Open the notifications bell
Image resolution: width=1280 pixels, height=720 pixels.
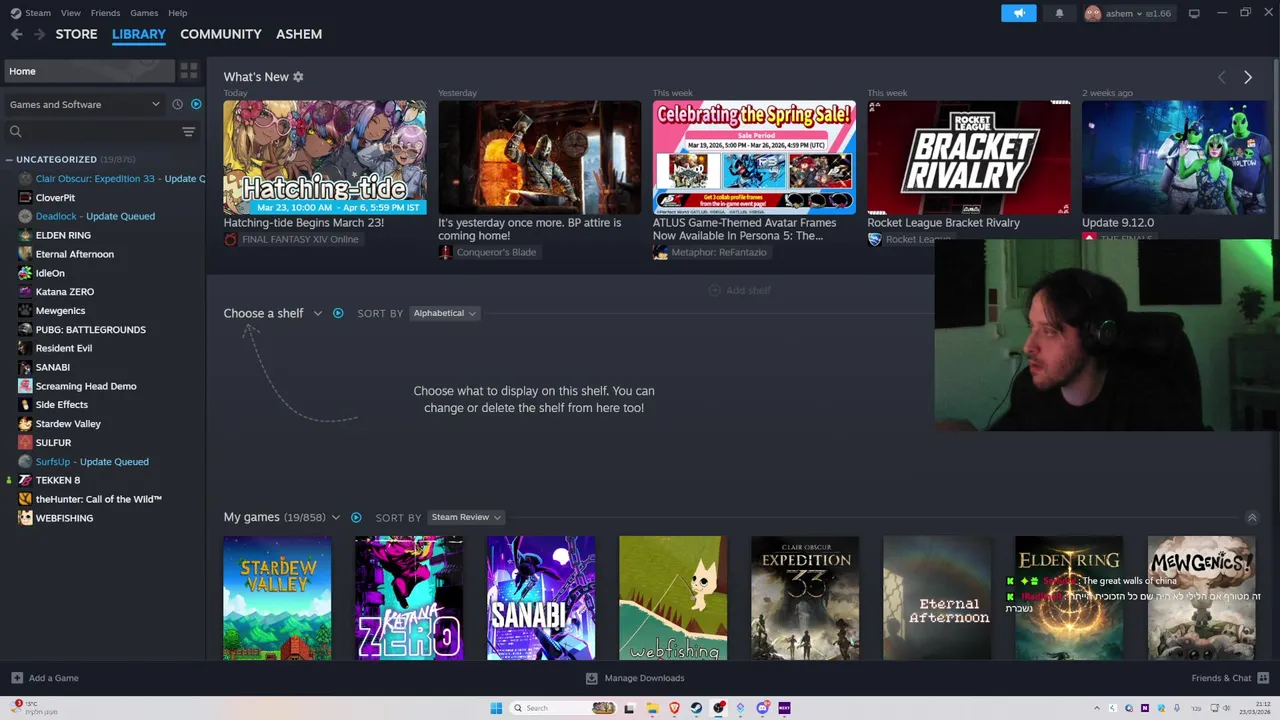click(x=1059, y=13)
